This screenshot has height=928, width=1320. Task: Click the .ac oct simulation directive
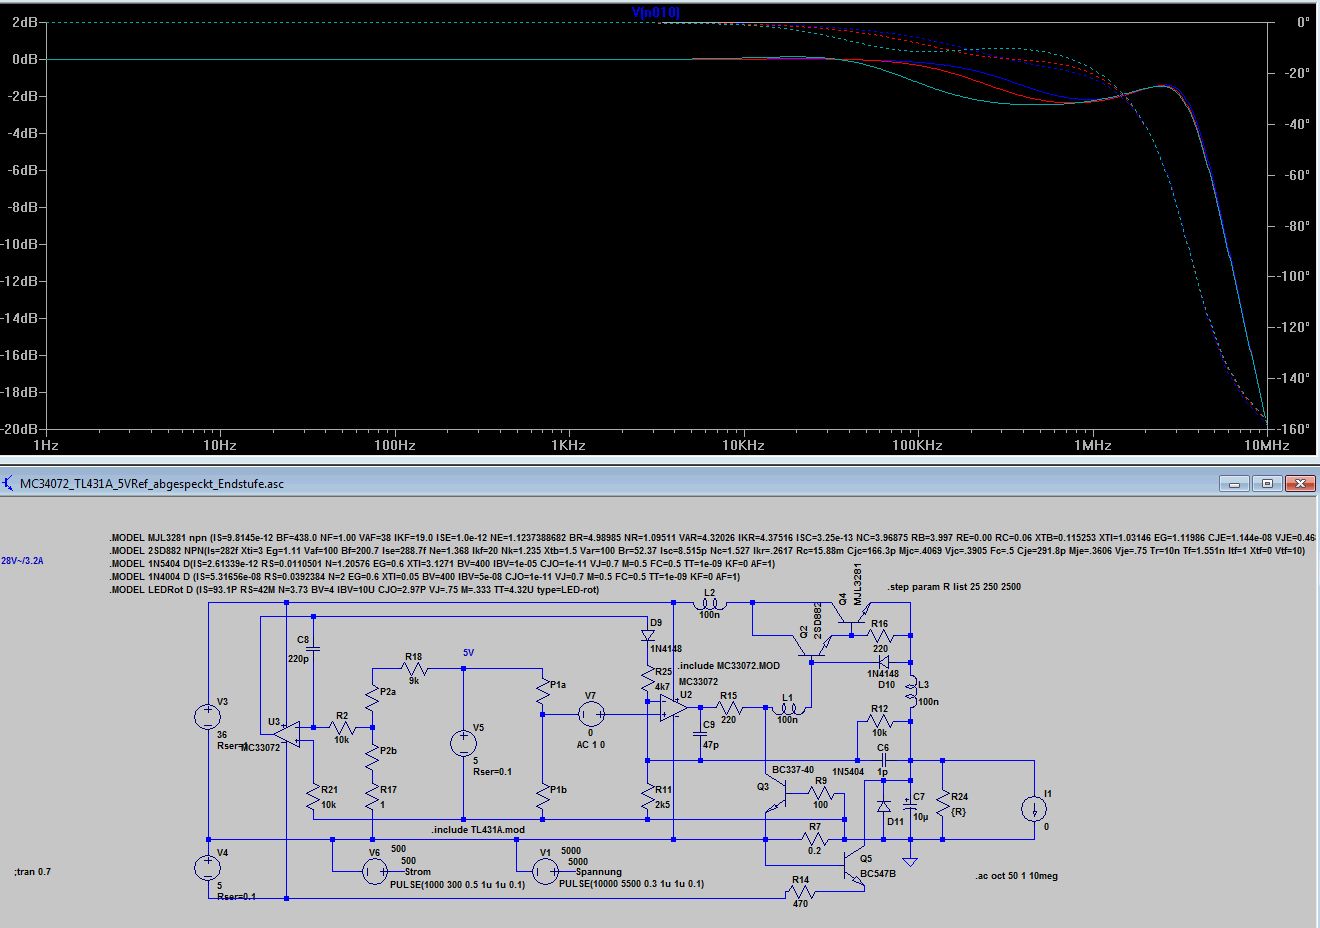[x=1016, y=876]
